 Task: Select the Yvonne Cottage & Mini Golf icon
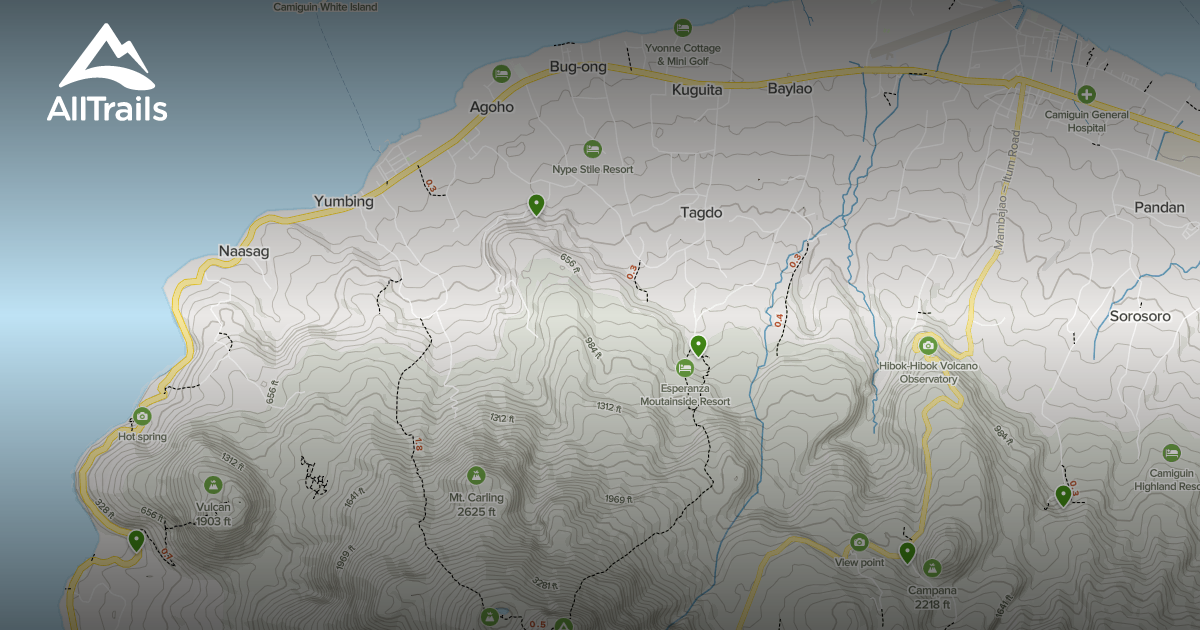point(684,27)
